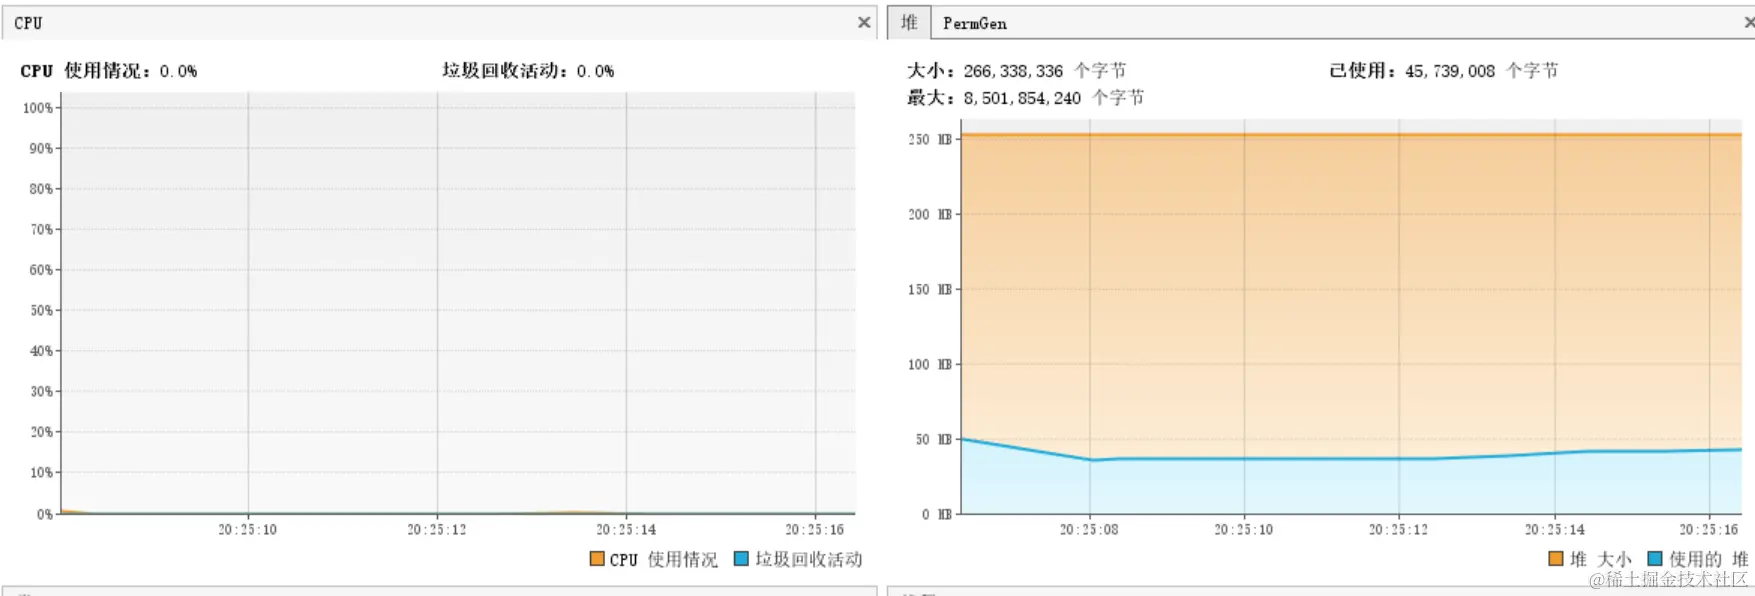Click the 使用的 堆 legend label
The height and width of the screenshot is (596, 1755).
click(x=1708, y=559)
